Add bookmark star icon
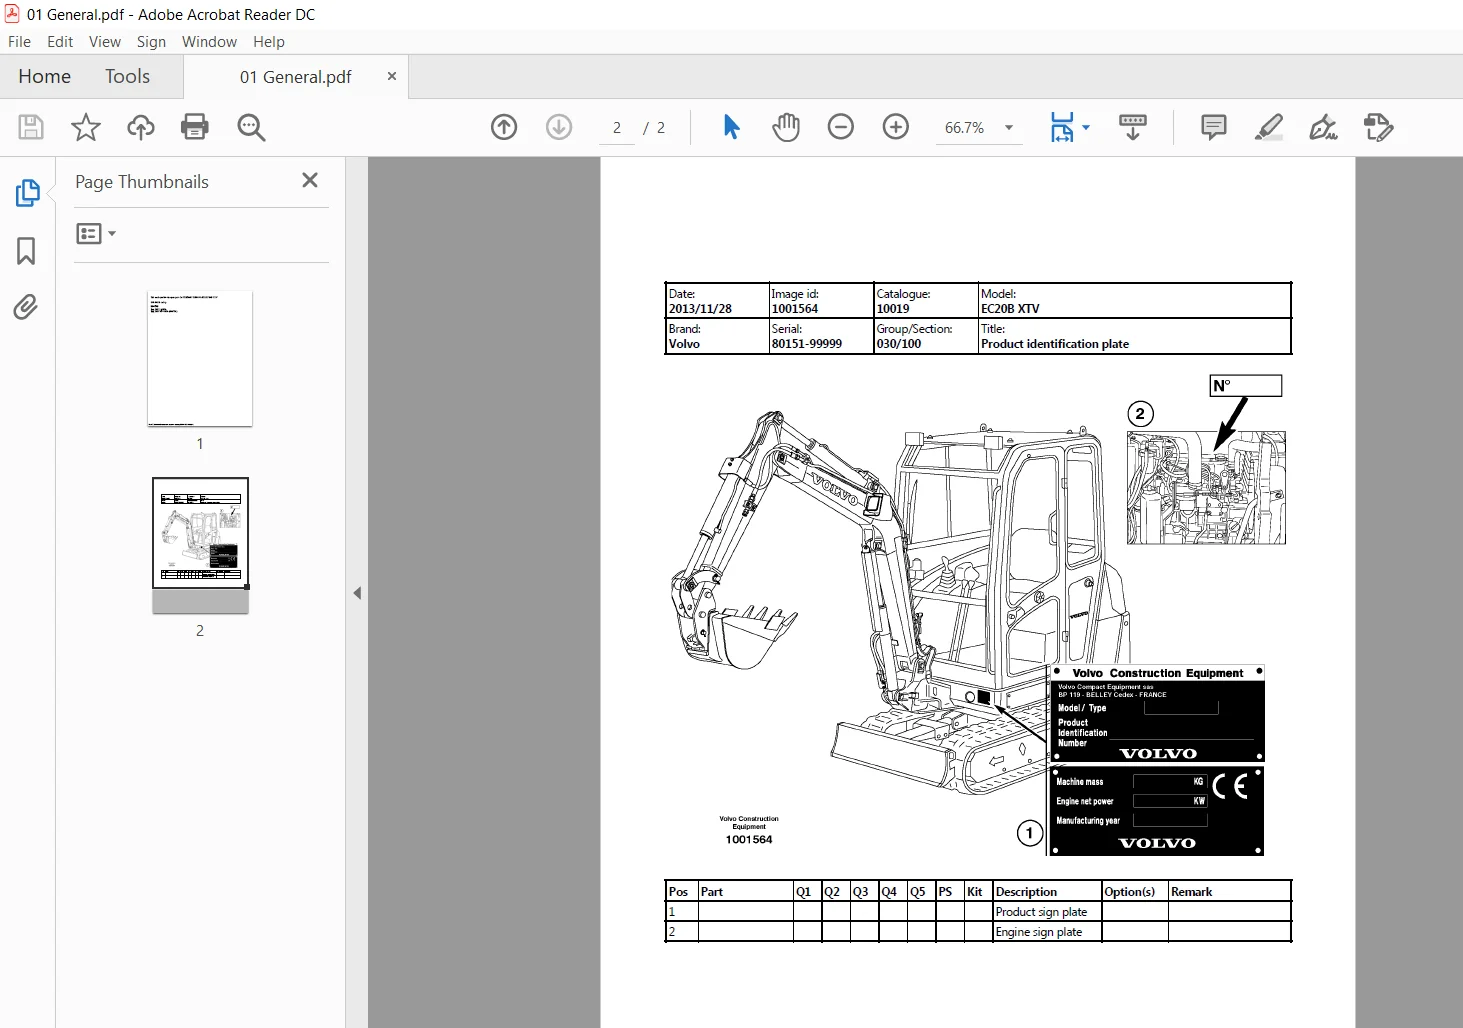1463x1028 pixels. pos(86,127)
